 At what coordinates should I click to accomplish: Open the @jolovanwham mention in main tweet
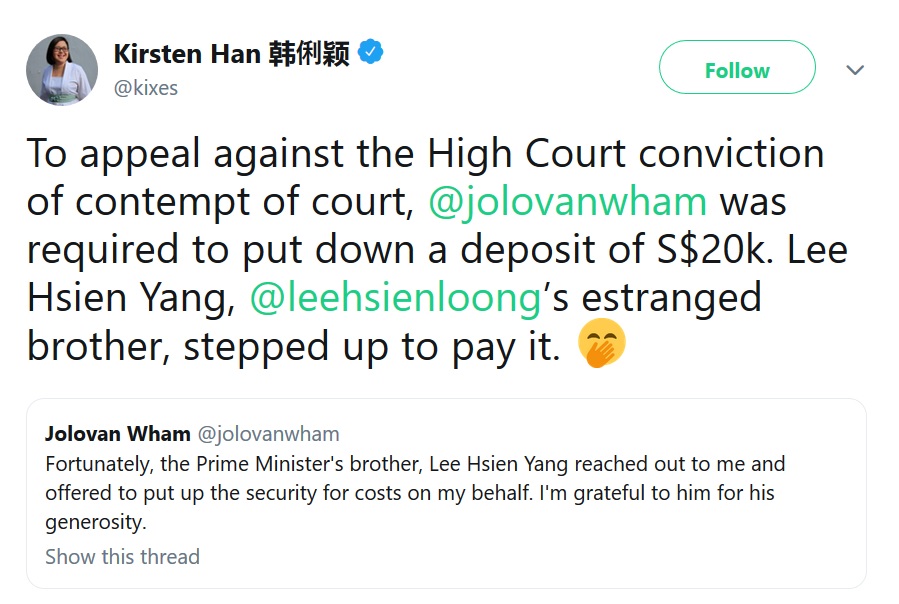[x=567, y=201]
